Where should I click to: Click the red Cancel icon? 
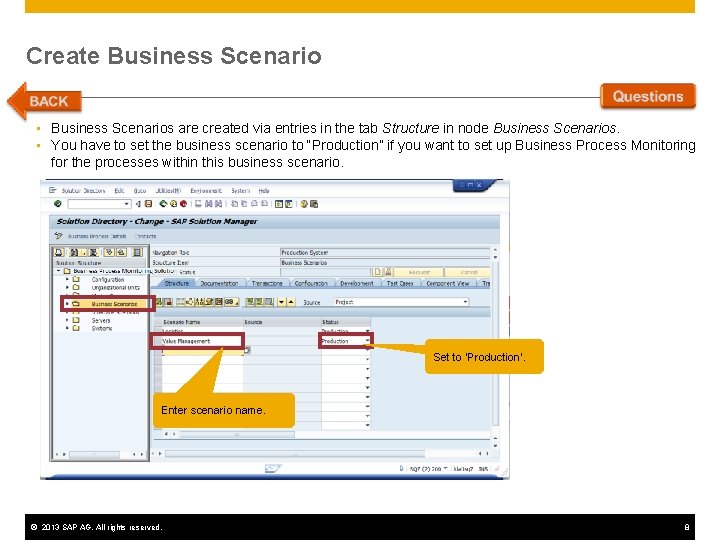tap(183, 204)
